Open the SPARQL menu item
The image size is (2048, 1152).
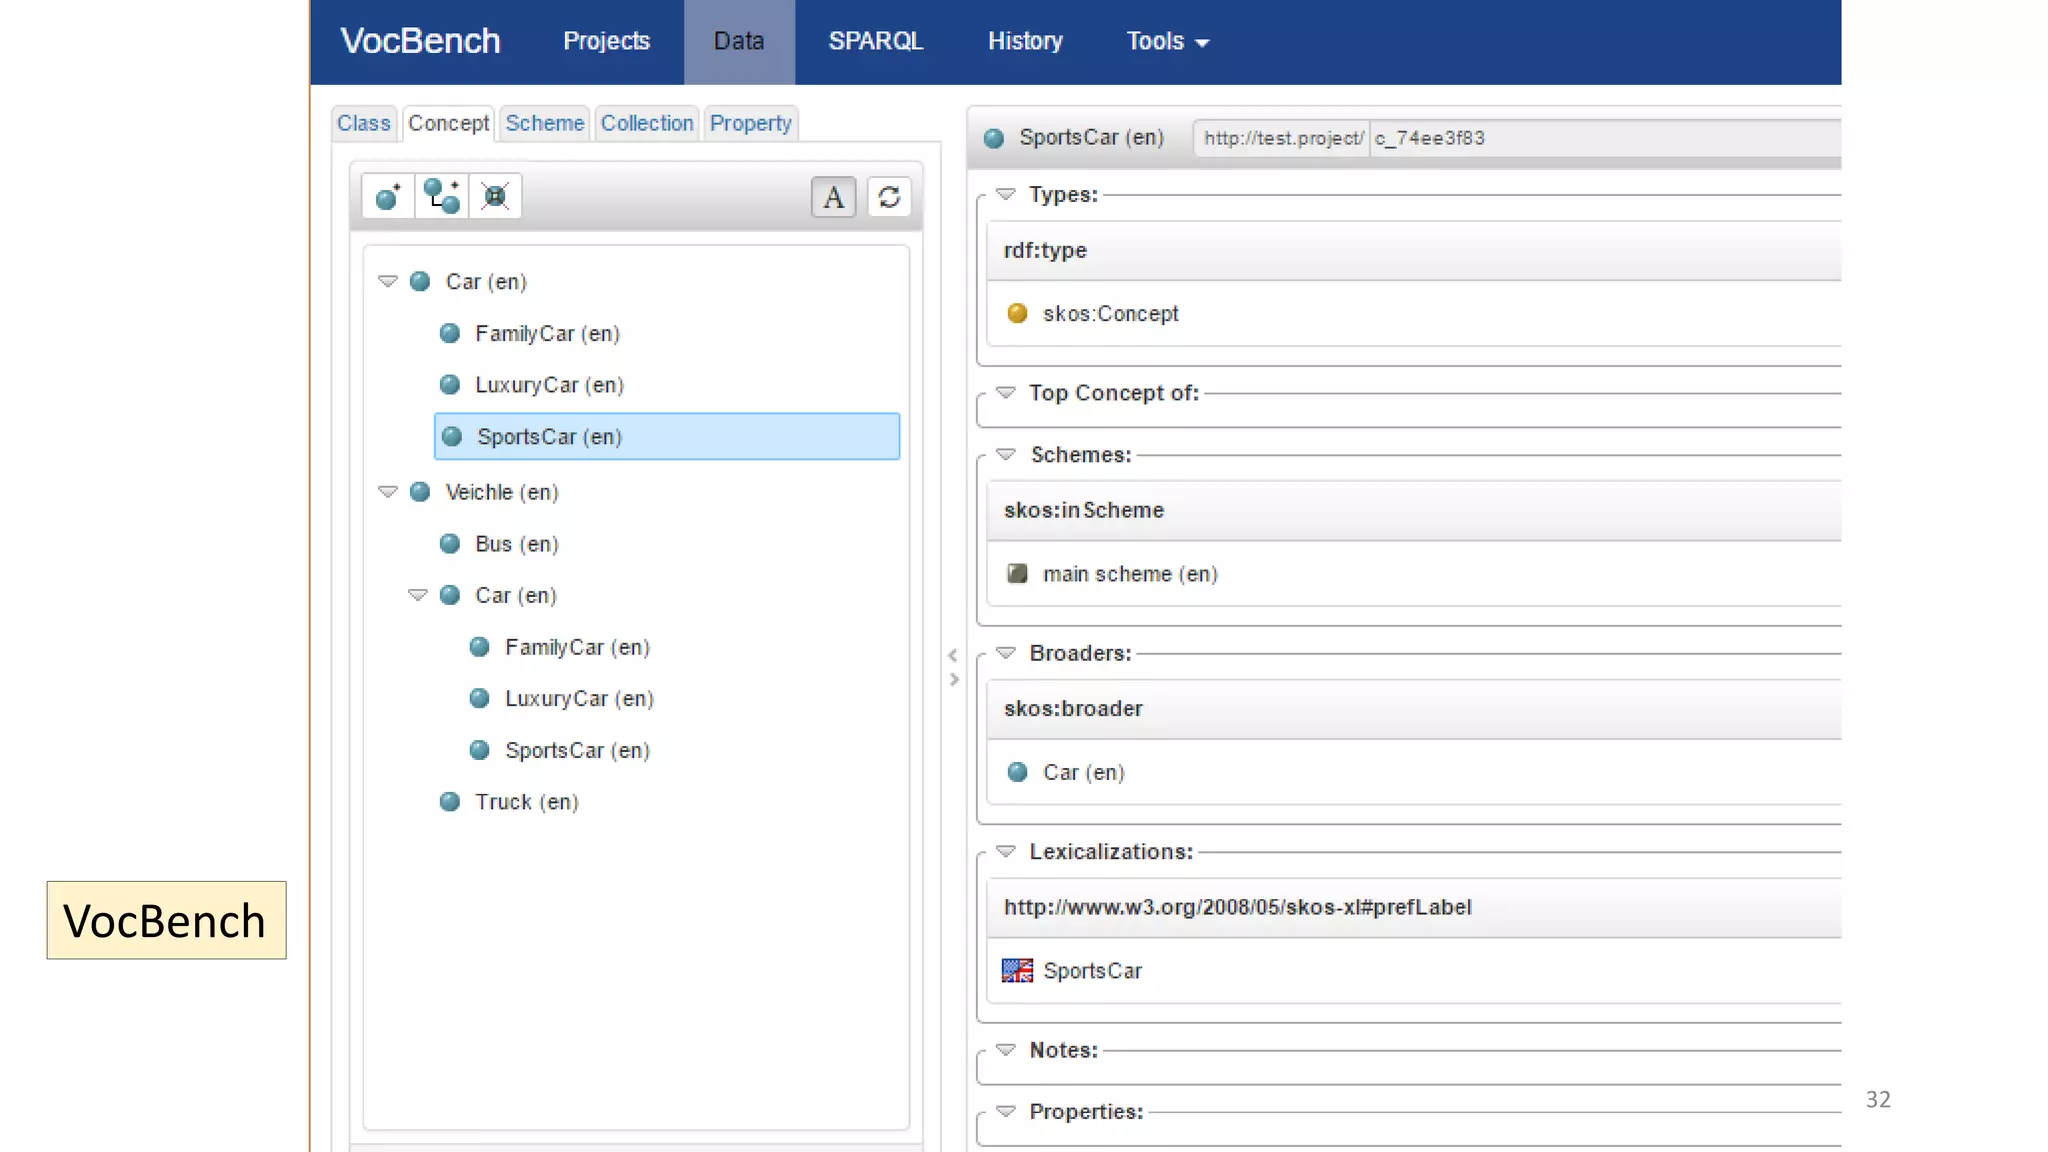click(875, 42)
